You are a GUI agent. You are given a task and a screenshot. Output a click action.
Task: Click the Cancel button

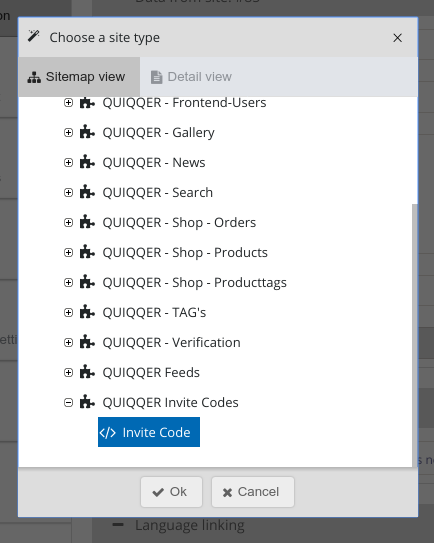[253, 492]
